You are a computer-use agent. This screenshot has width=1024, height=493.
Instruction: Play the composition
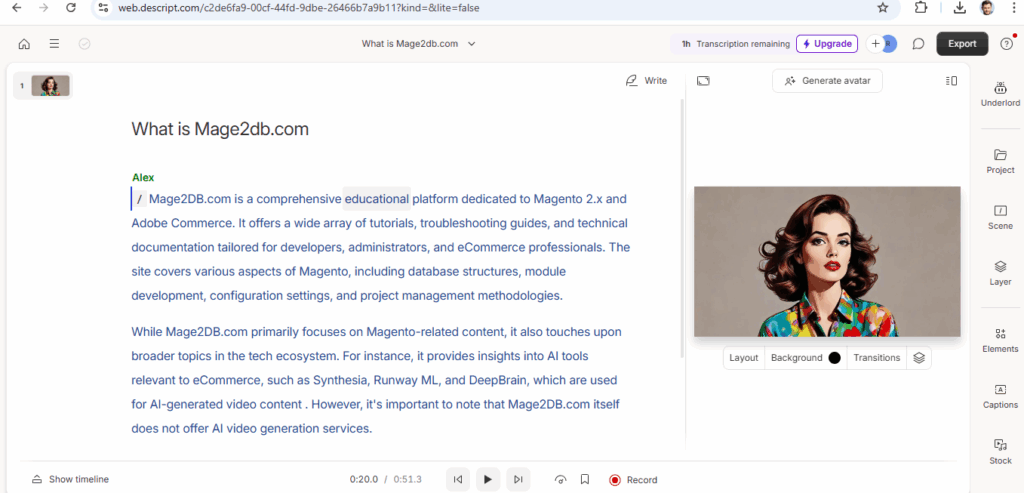pyautogui.click(x=488, y=479)
